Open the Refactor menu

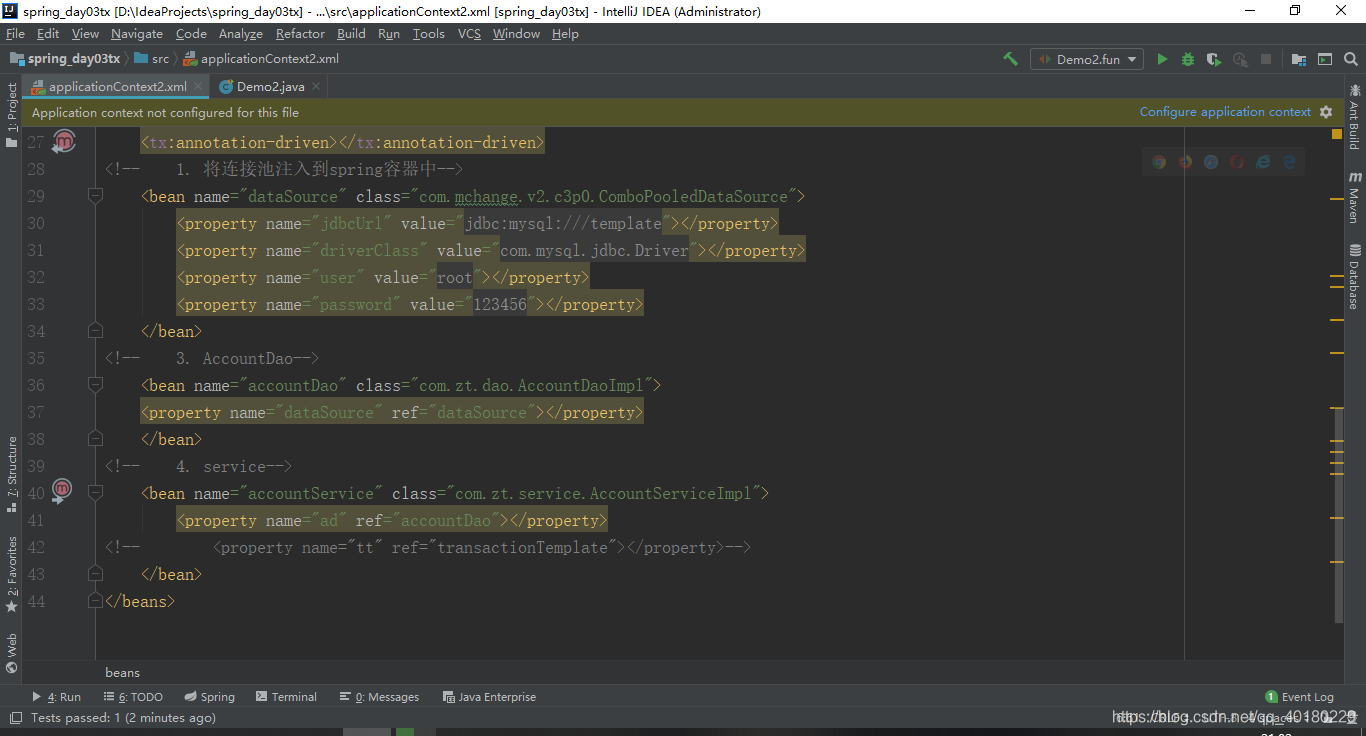click(300, 34)
